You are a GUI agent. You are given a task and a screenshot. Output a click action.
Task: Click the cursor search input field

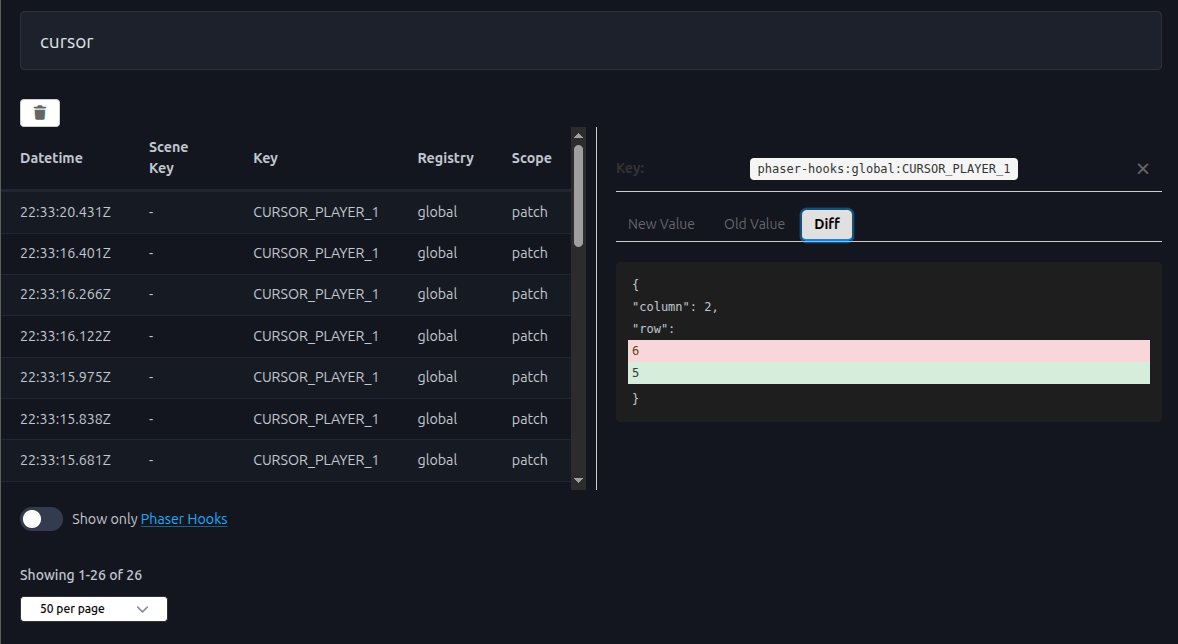[591, 41]
